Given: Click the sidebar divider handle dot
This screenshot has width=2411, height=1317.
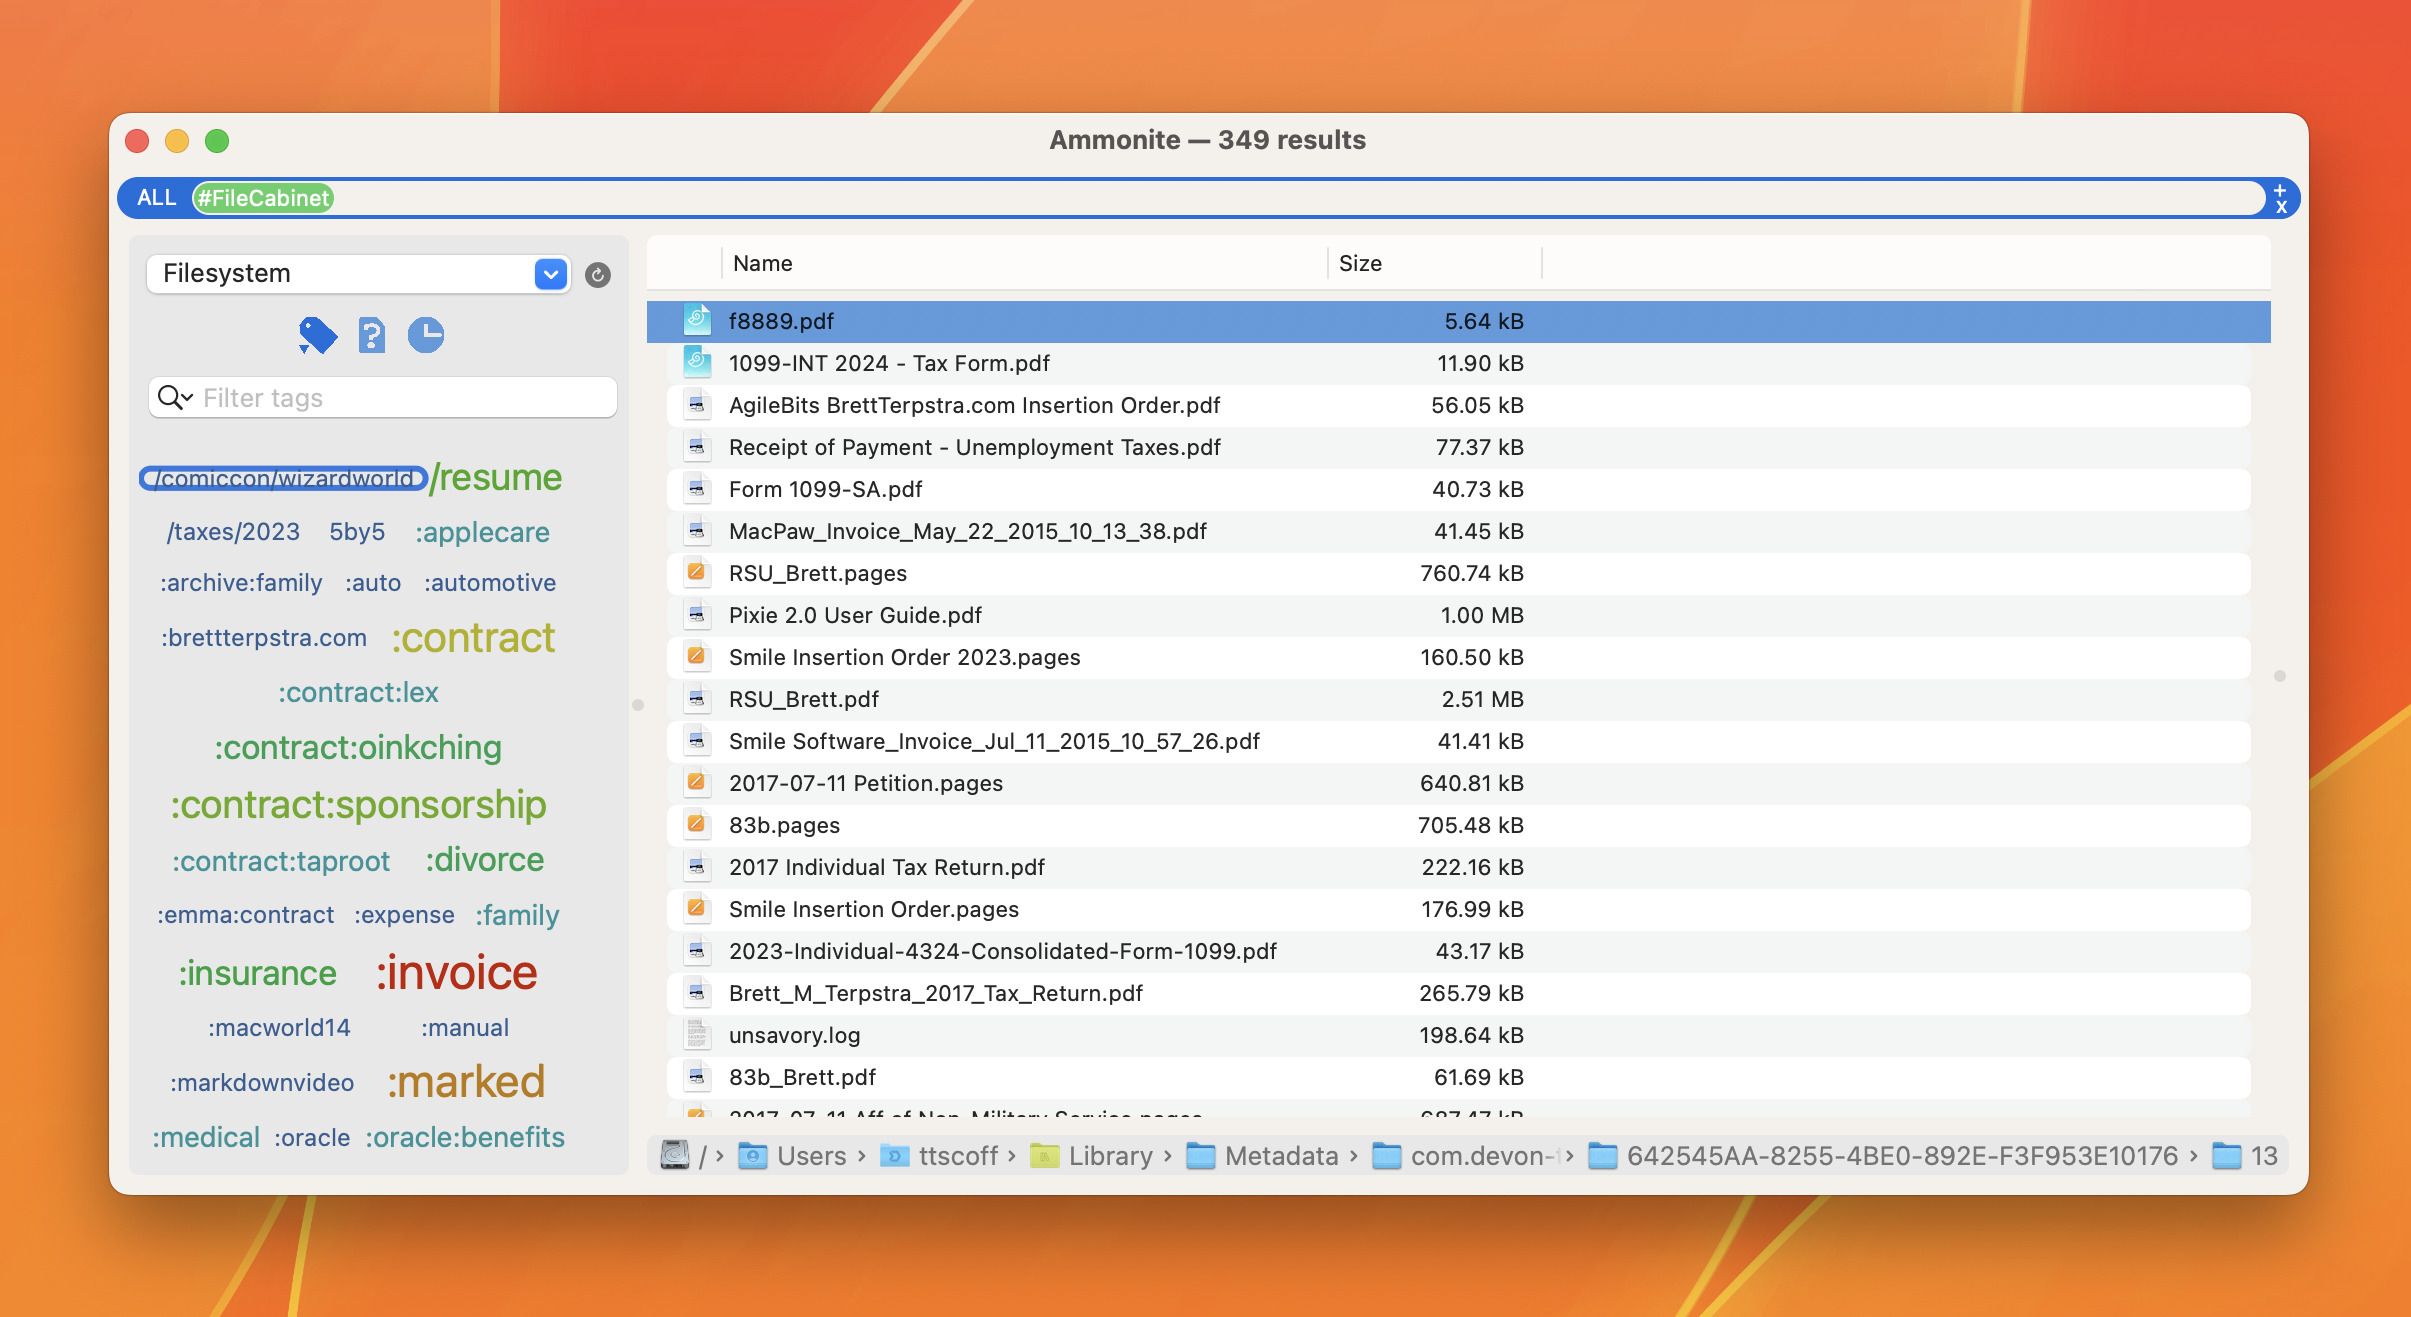Looking at the screenshot, I should tap(638, 705).
